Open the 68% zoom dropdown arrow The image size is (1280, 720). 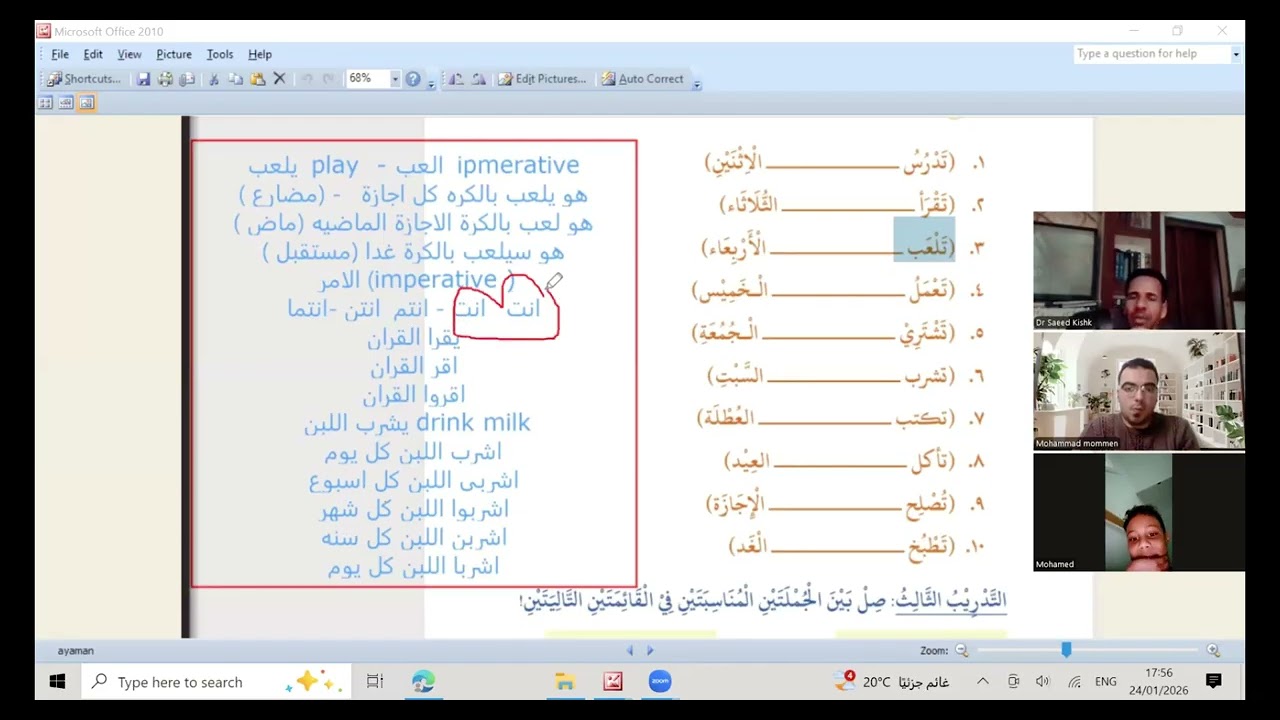395,79
